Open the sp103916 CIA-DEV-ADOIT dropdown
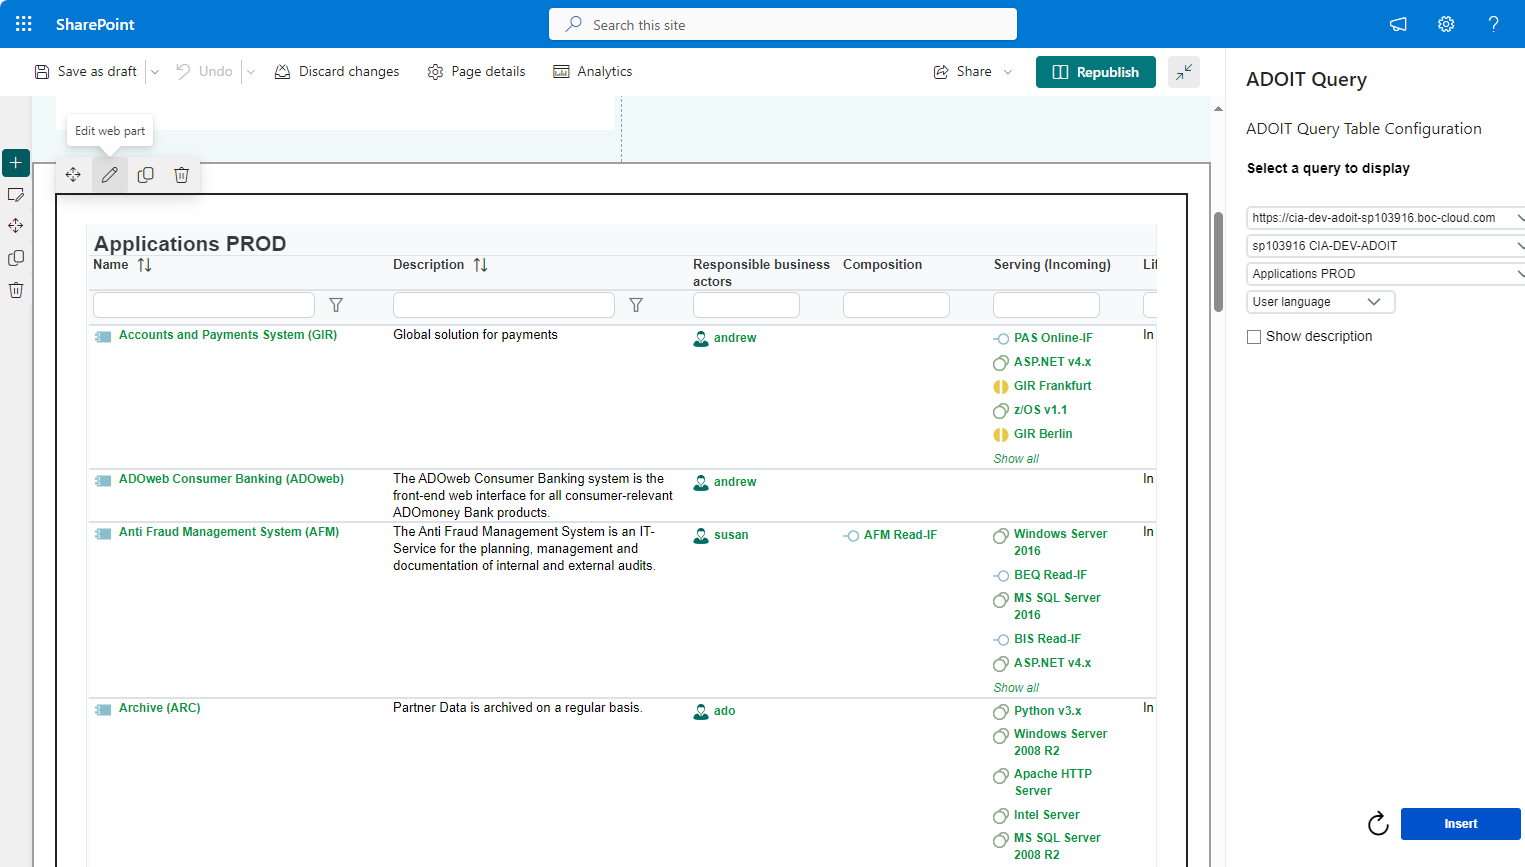 tap(1385, 246)
